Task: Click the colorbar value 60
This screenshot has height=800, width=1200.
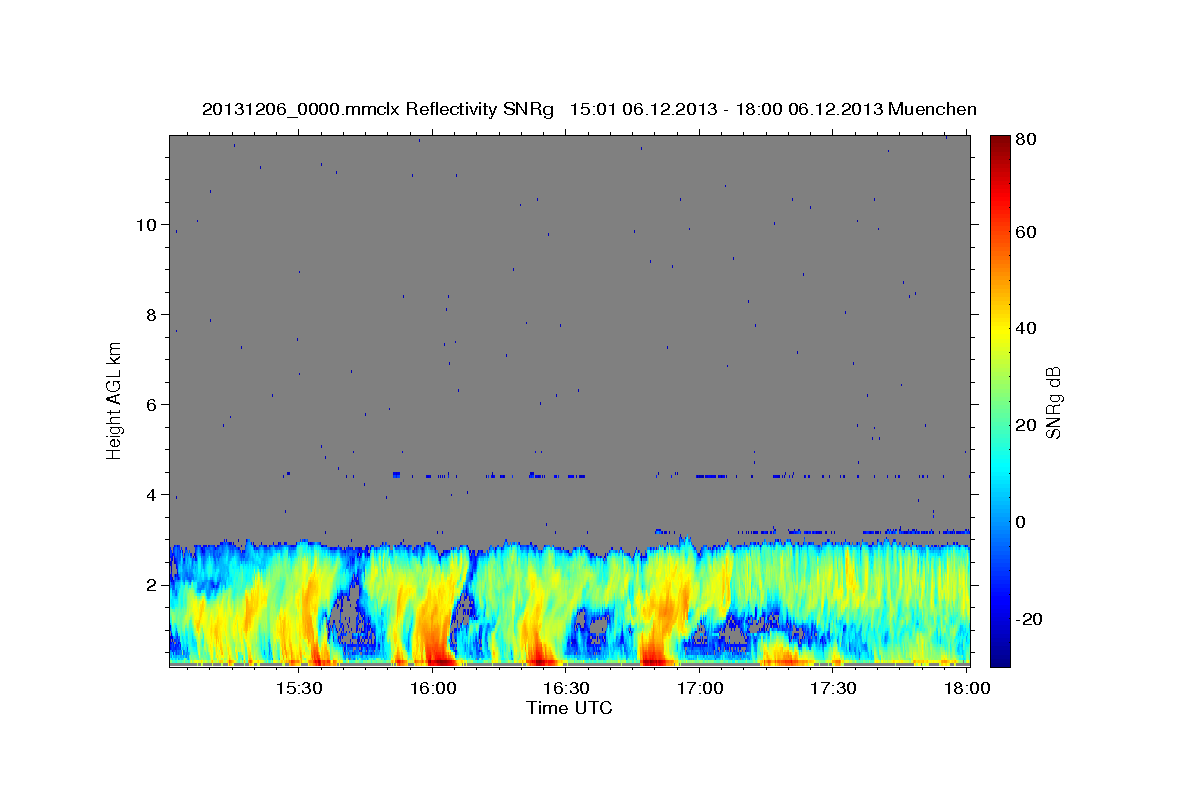Action: coord(1027,232)
